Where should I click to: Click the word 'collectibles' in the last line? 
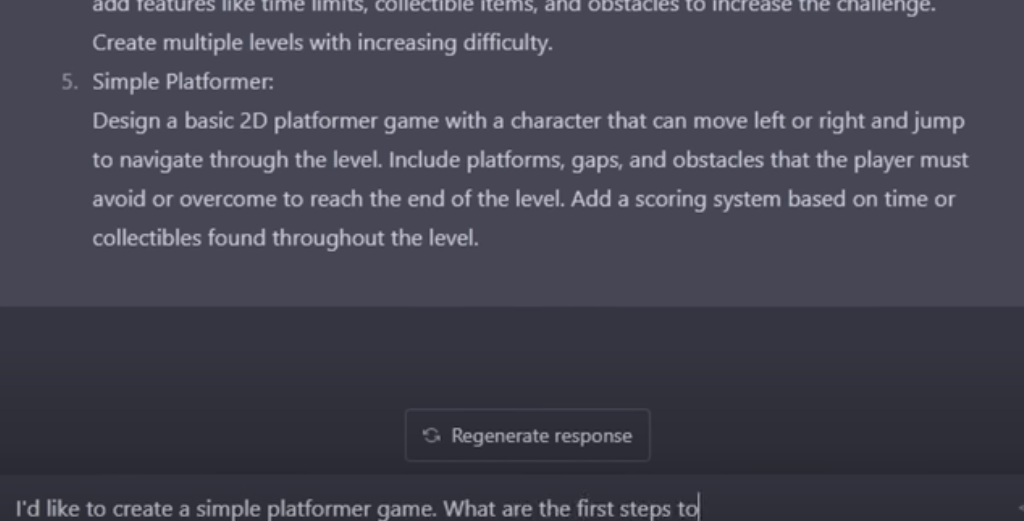click(x=147, y=238)
